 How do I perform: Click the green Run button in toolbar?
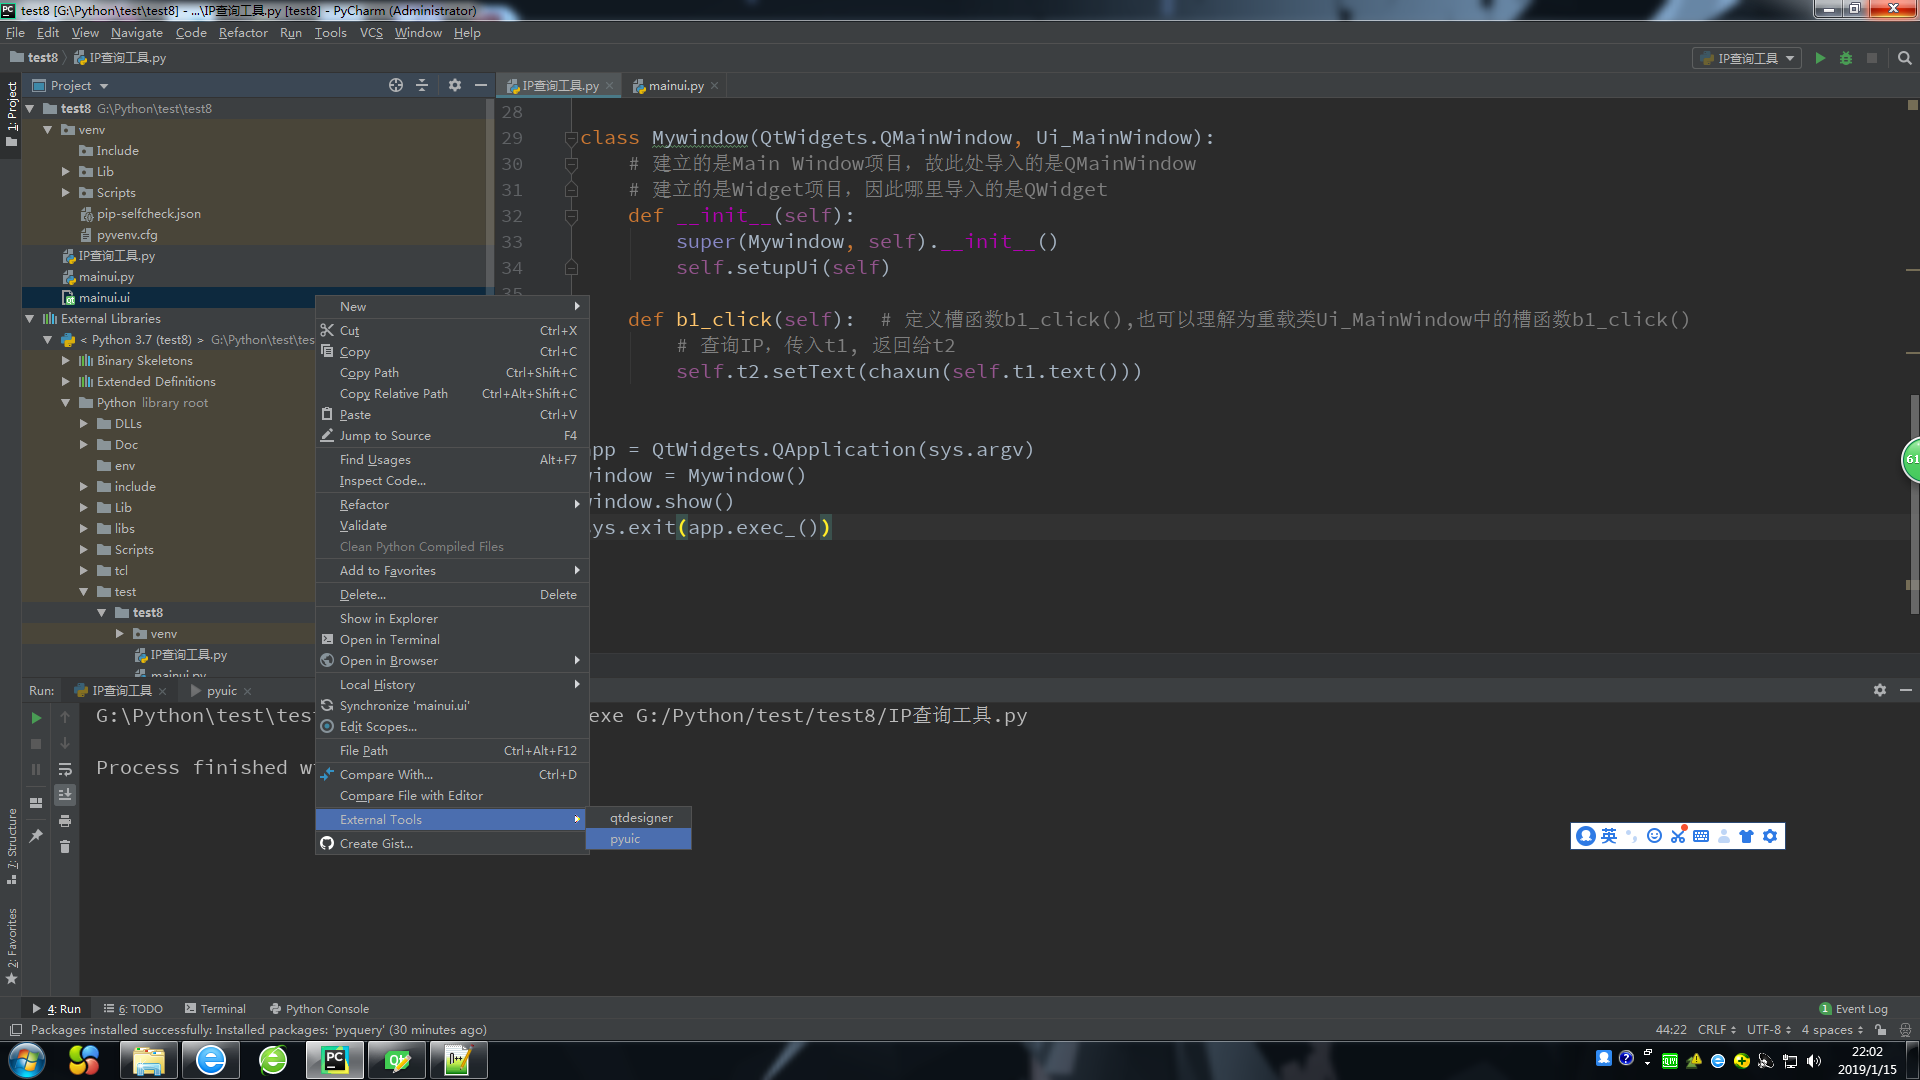tap(1820, 58)
